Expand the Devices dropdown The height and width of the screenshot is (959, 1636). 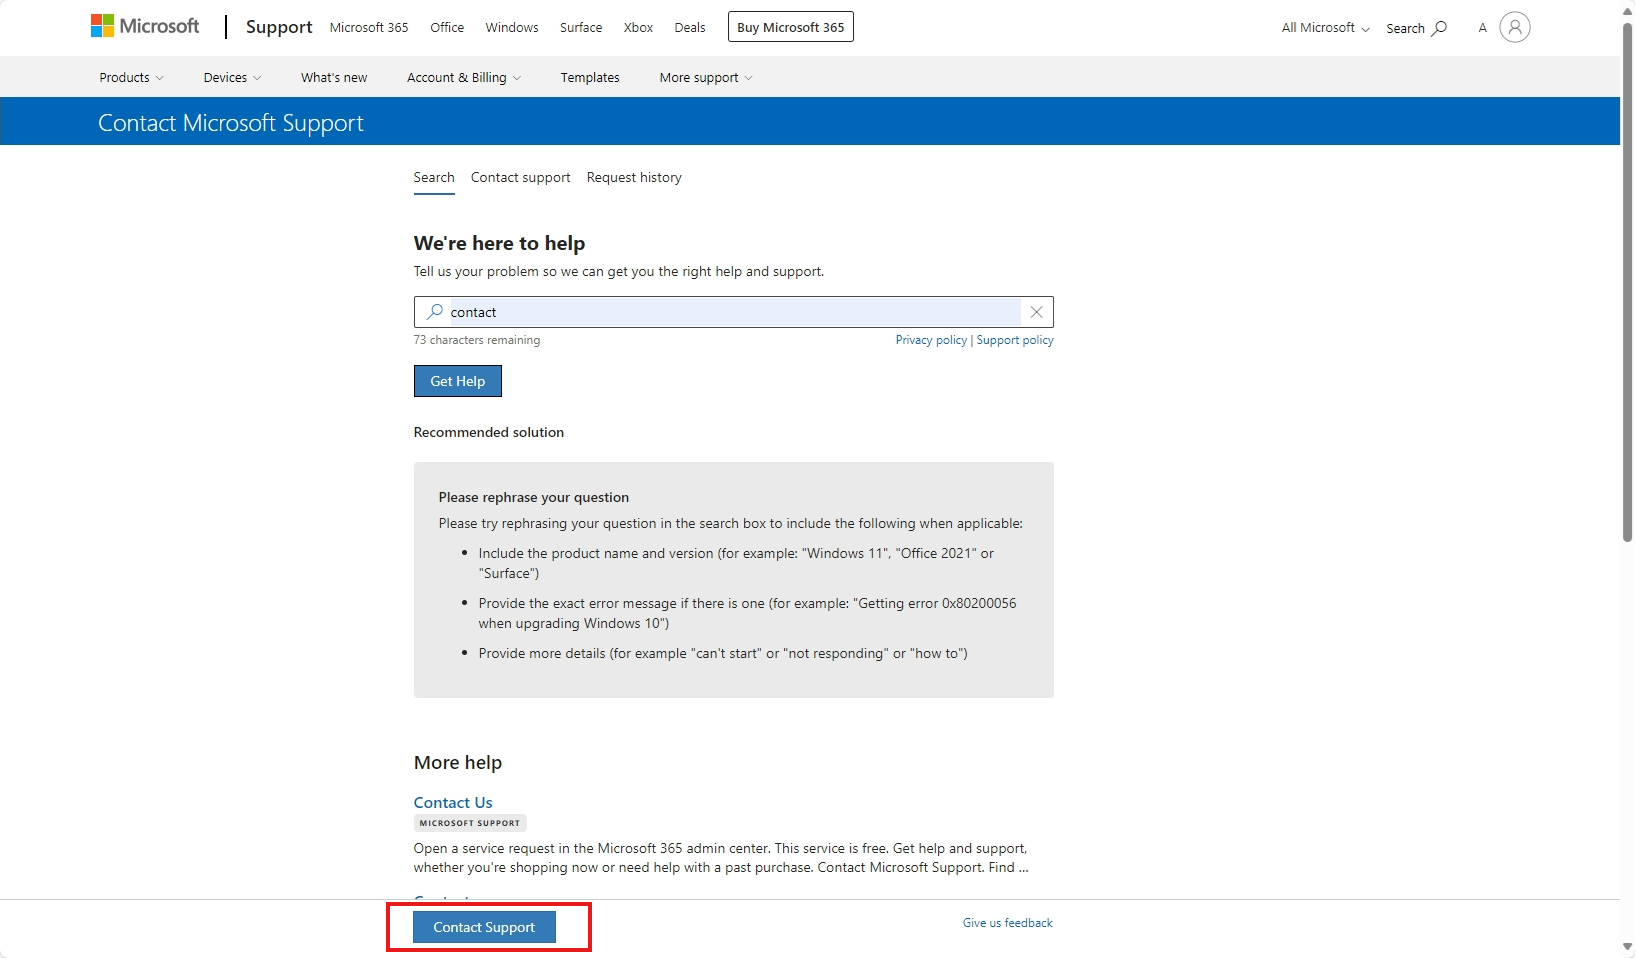(x=232, y=77)
